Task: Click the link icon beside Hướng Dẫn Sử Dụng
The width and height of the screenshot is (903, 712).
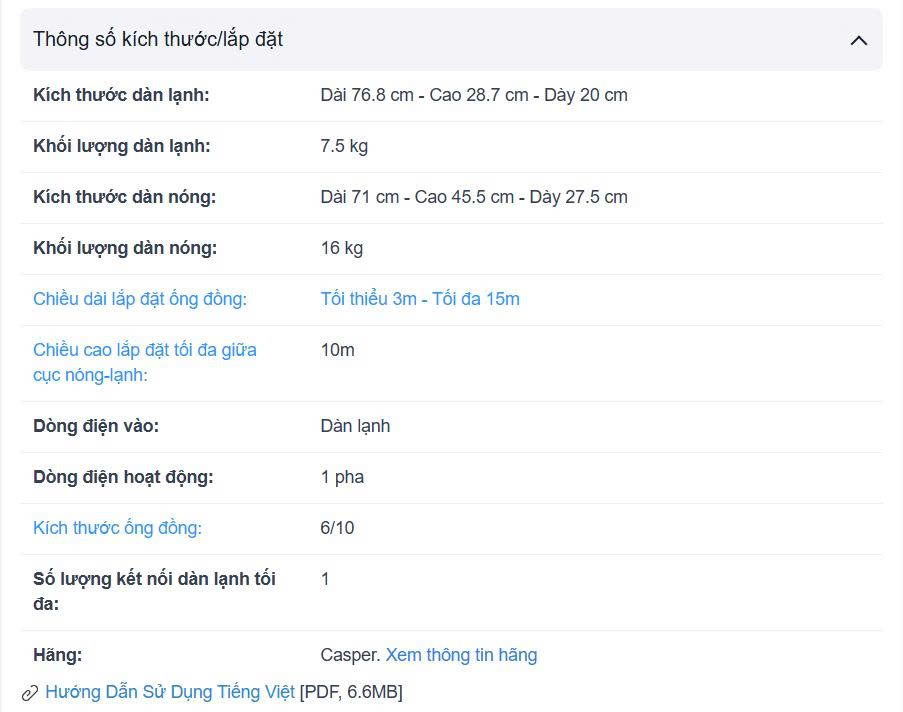Action: [x=30, y=693]
